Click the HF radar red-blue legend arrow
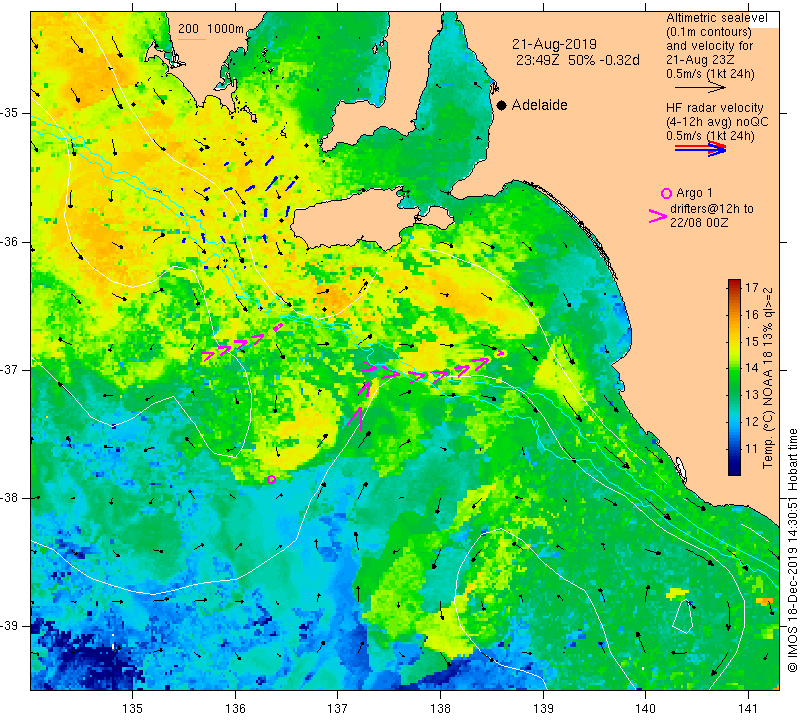 click(x=700, y=149)
